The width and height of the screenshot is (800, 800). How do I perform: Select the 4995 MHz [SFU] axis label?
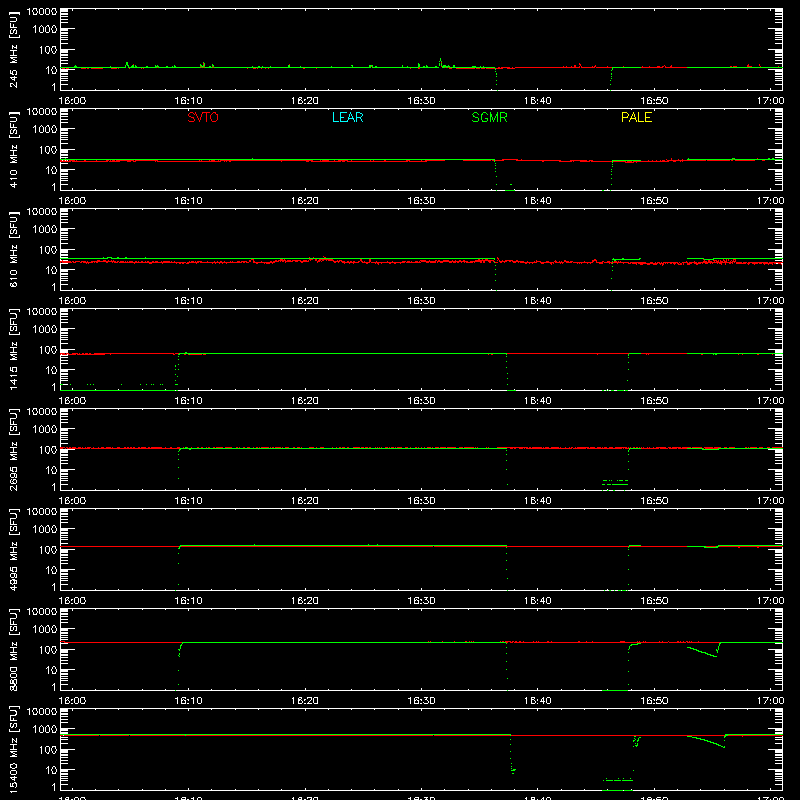[x=13, y=549]
